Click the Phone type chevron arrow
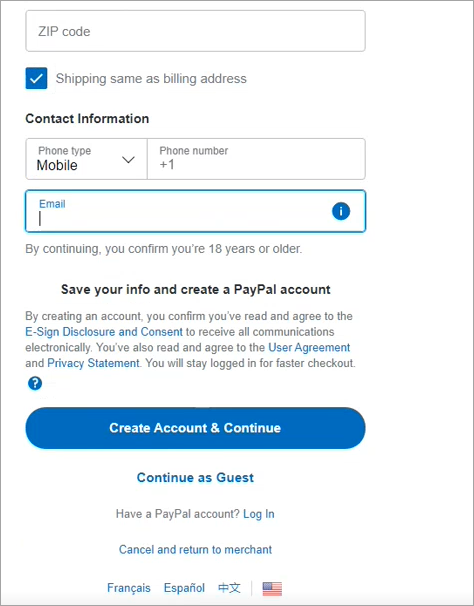This screenshot has width=474, height=606. pyautogui.click(x=128, y=159)
